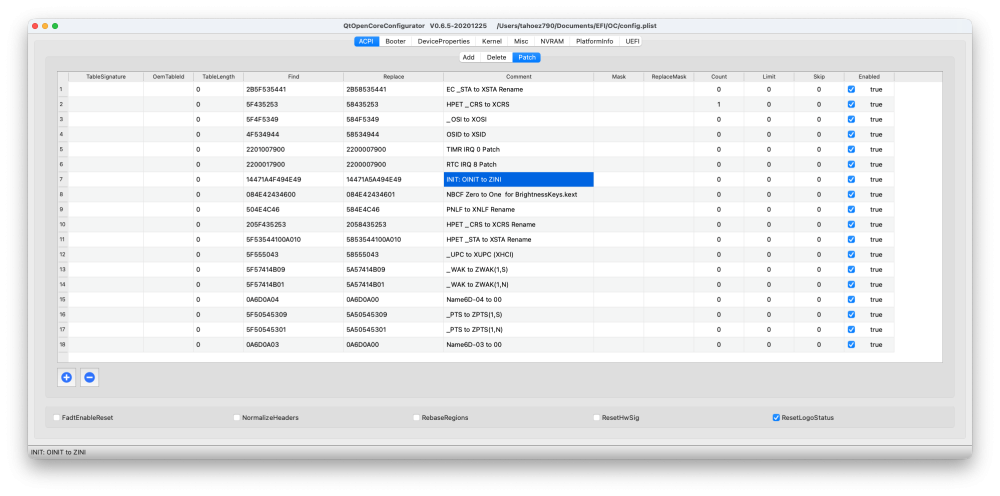1000x496 pixels.
Task: Click Replace cell 58435253
Action: (x=393, y=105)
